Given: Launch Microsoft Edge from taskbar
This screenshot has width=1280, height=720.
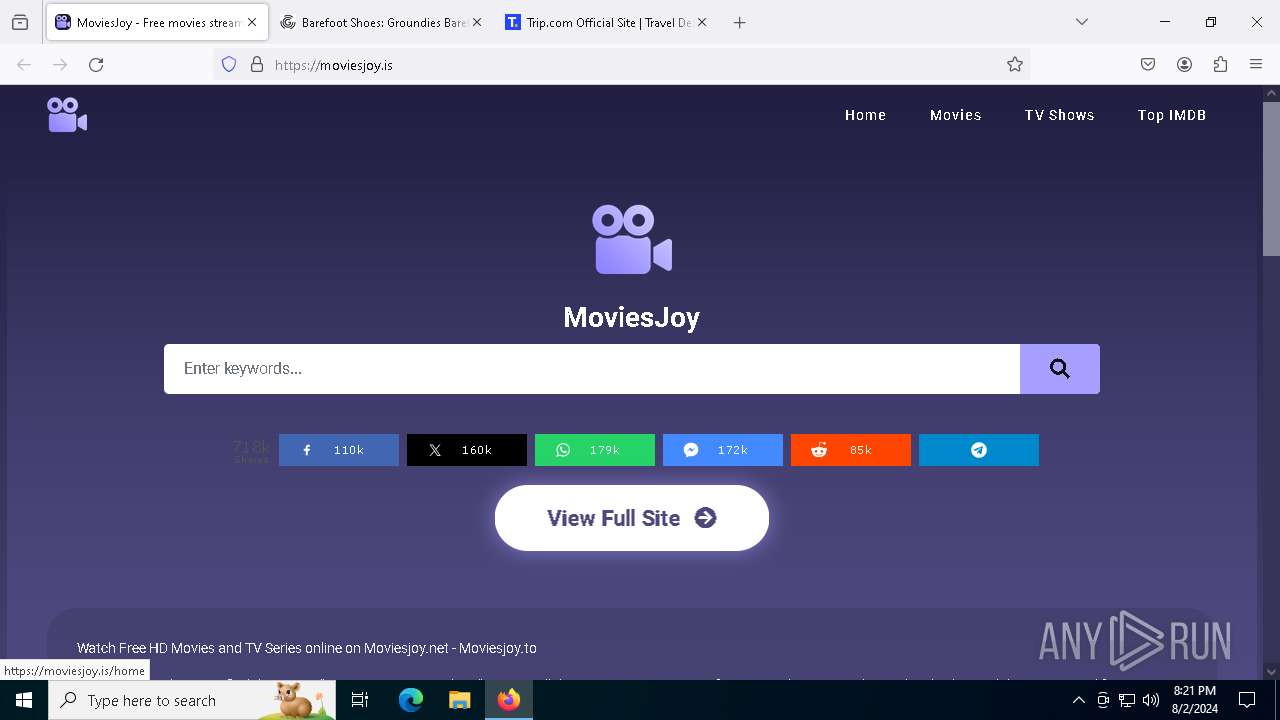Looking at the screenshot, I should coord(411,700).
